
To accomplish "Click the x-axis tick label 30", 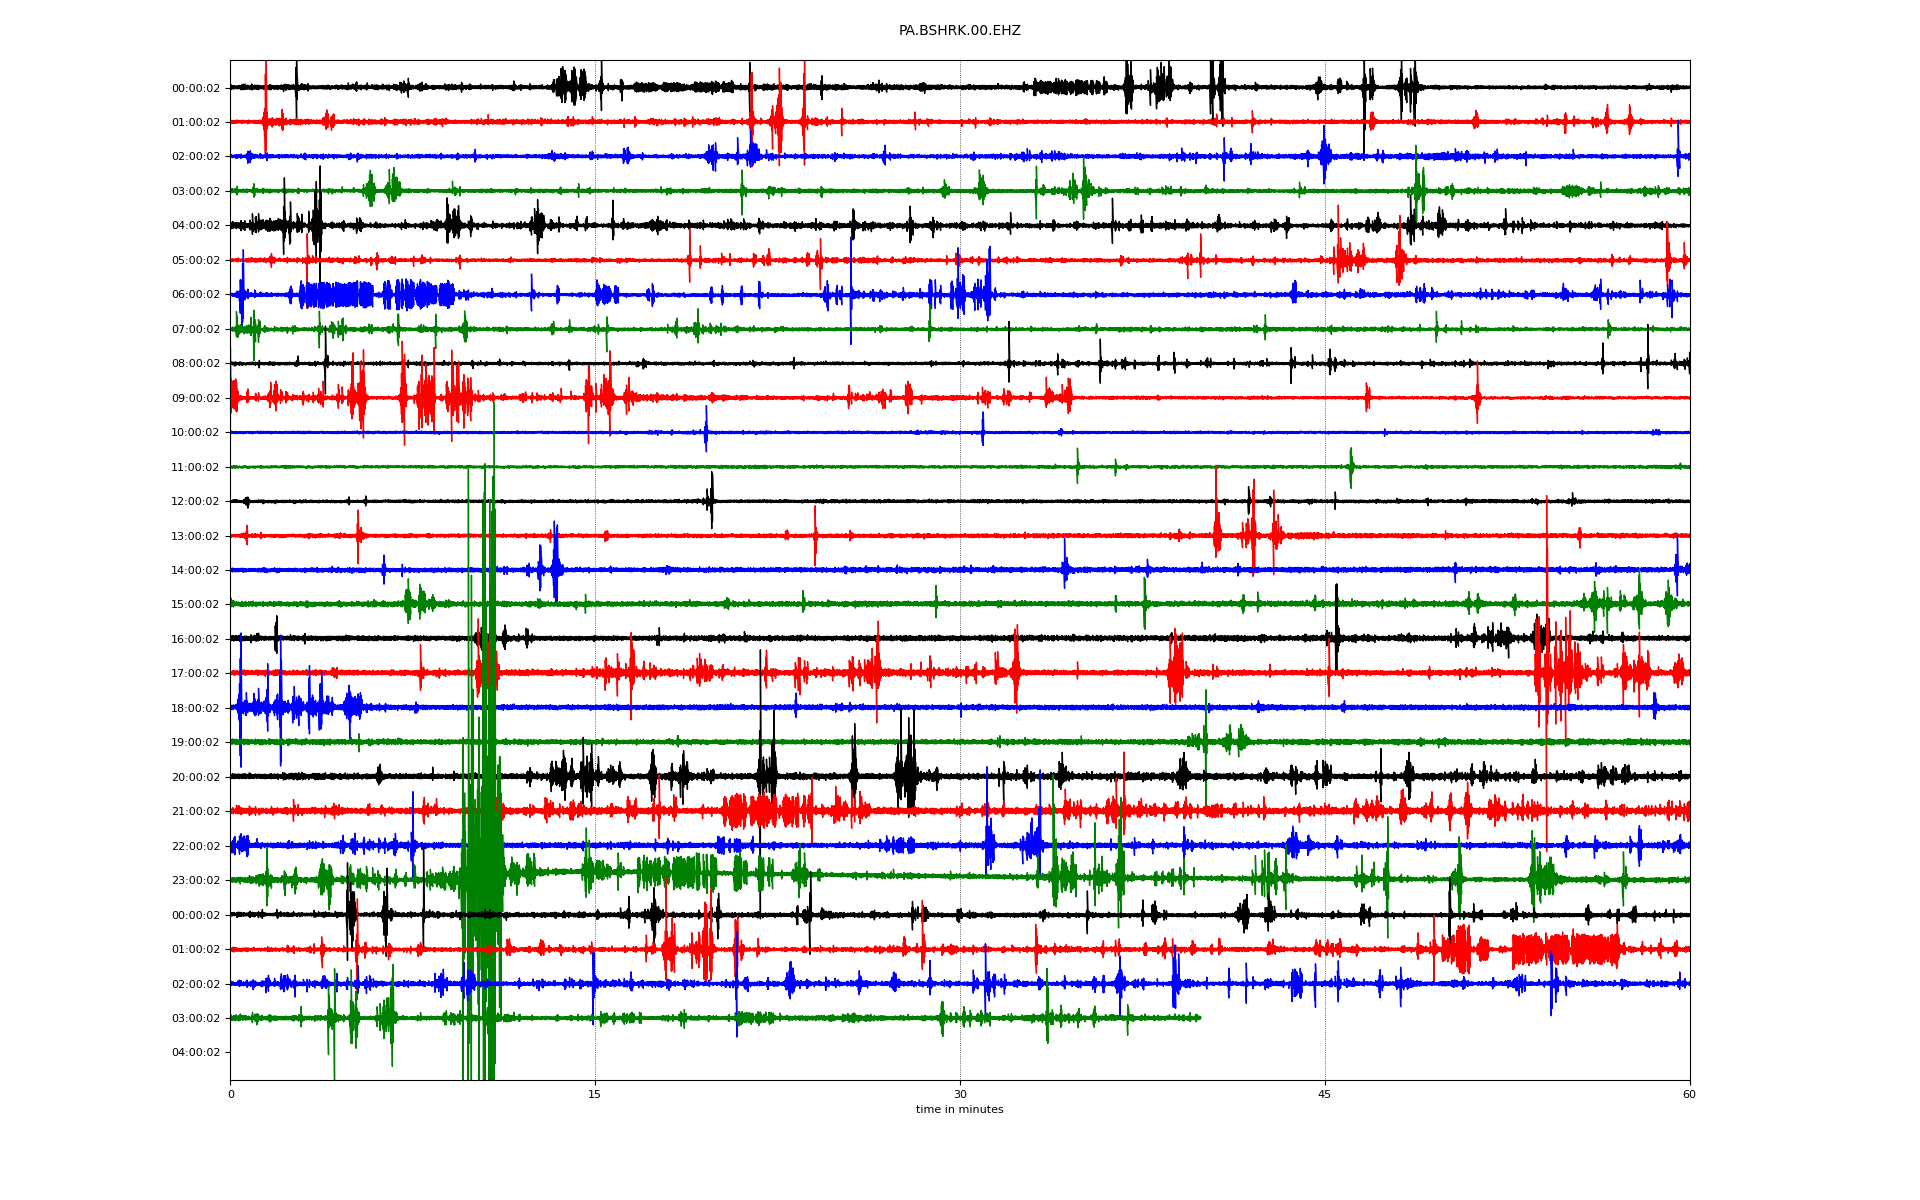I will click(x=960, y=1094).
